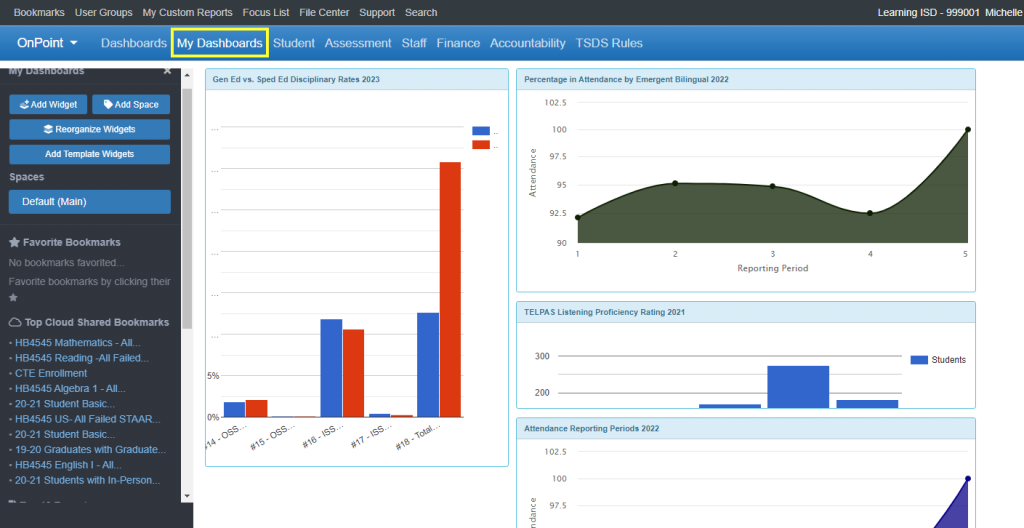This screenshot has height=528, width=1024.
Task: Click the tall red #18 - Total bar
Action: click(450, 289)
